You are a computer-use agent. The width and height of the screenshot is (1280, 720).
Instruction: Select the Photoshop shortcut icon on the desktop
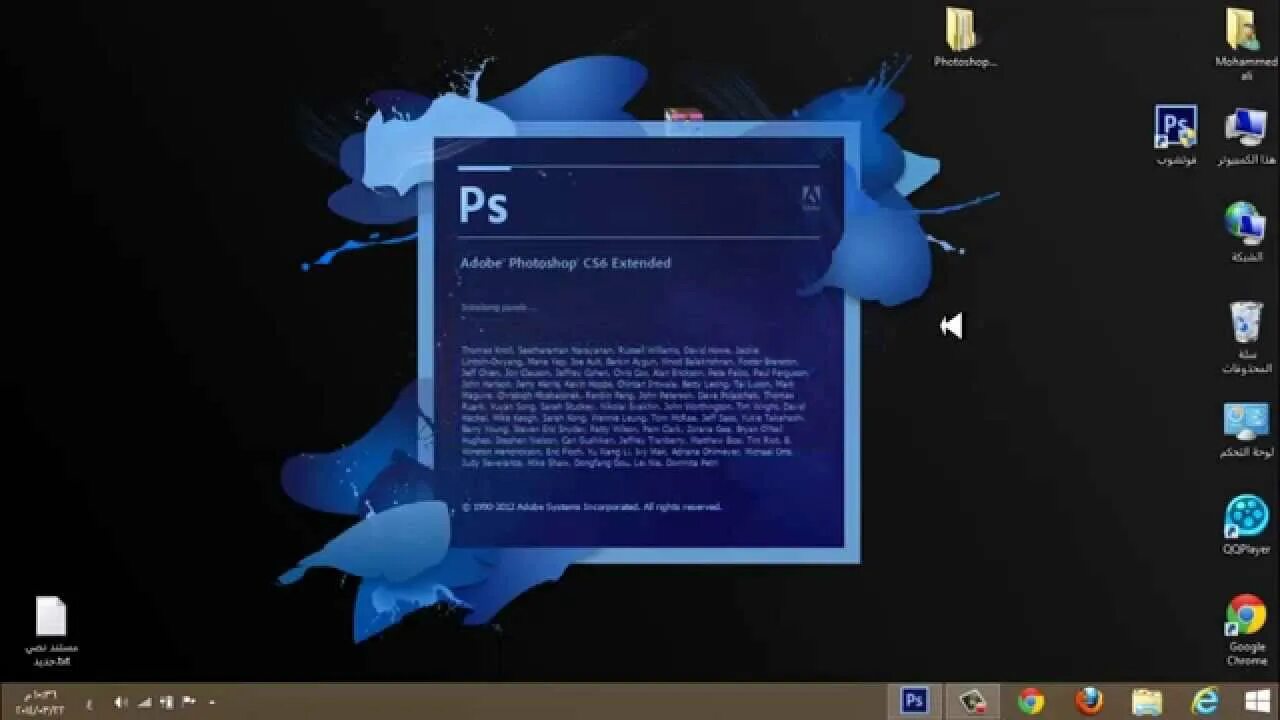click(1176, 135)
